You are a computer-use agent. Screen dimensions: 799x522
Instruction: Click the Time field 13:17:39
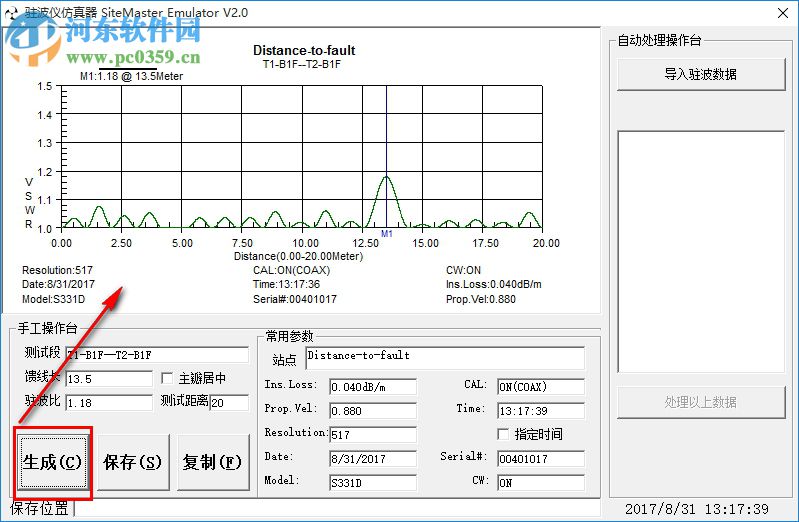(x=541, y=411)
